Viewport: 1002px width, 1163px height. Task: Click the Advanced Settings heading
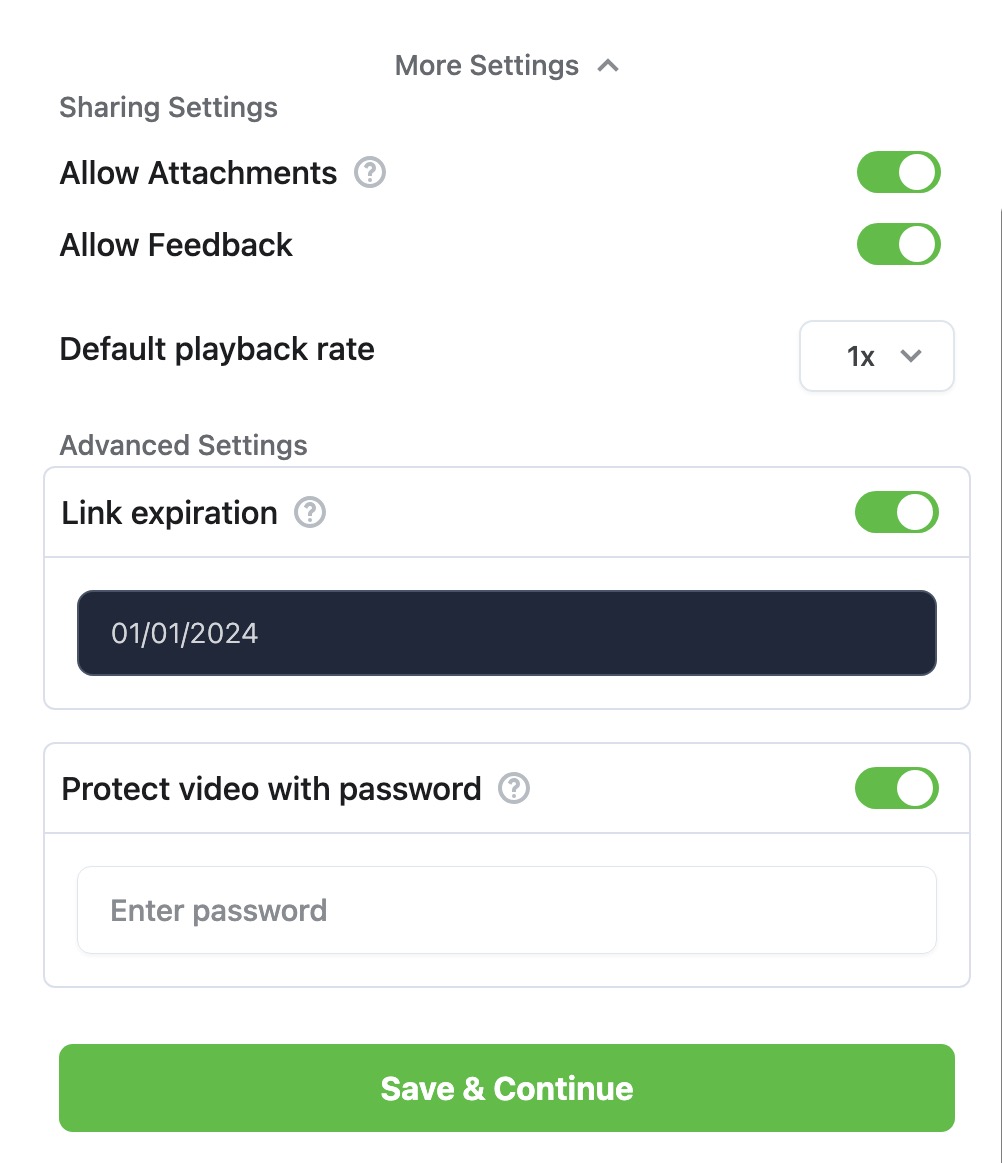(x=183, y=446)
